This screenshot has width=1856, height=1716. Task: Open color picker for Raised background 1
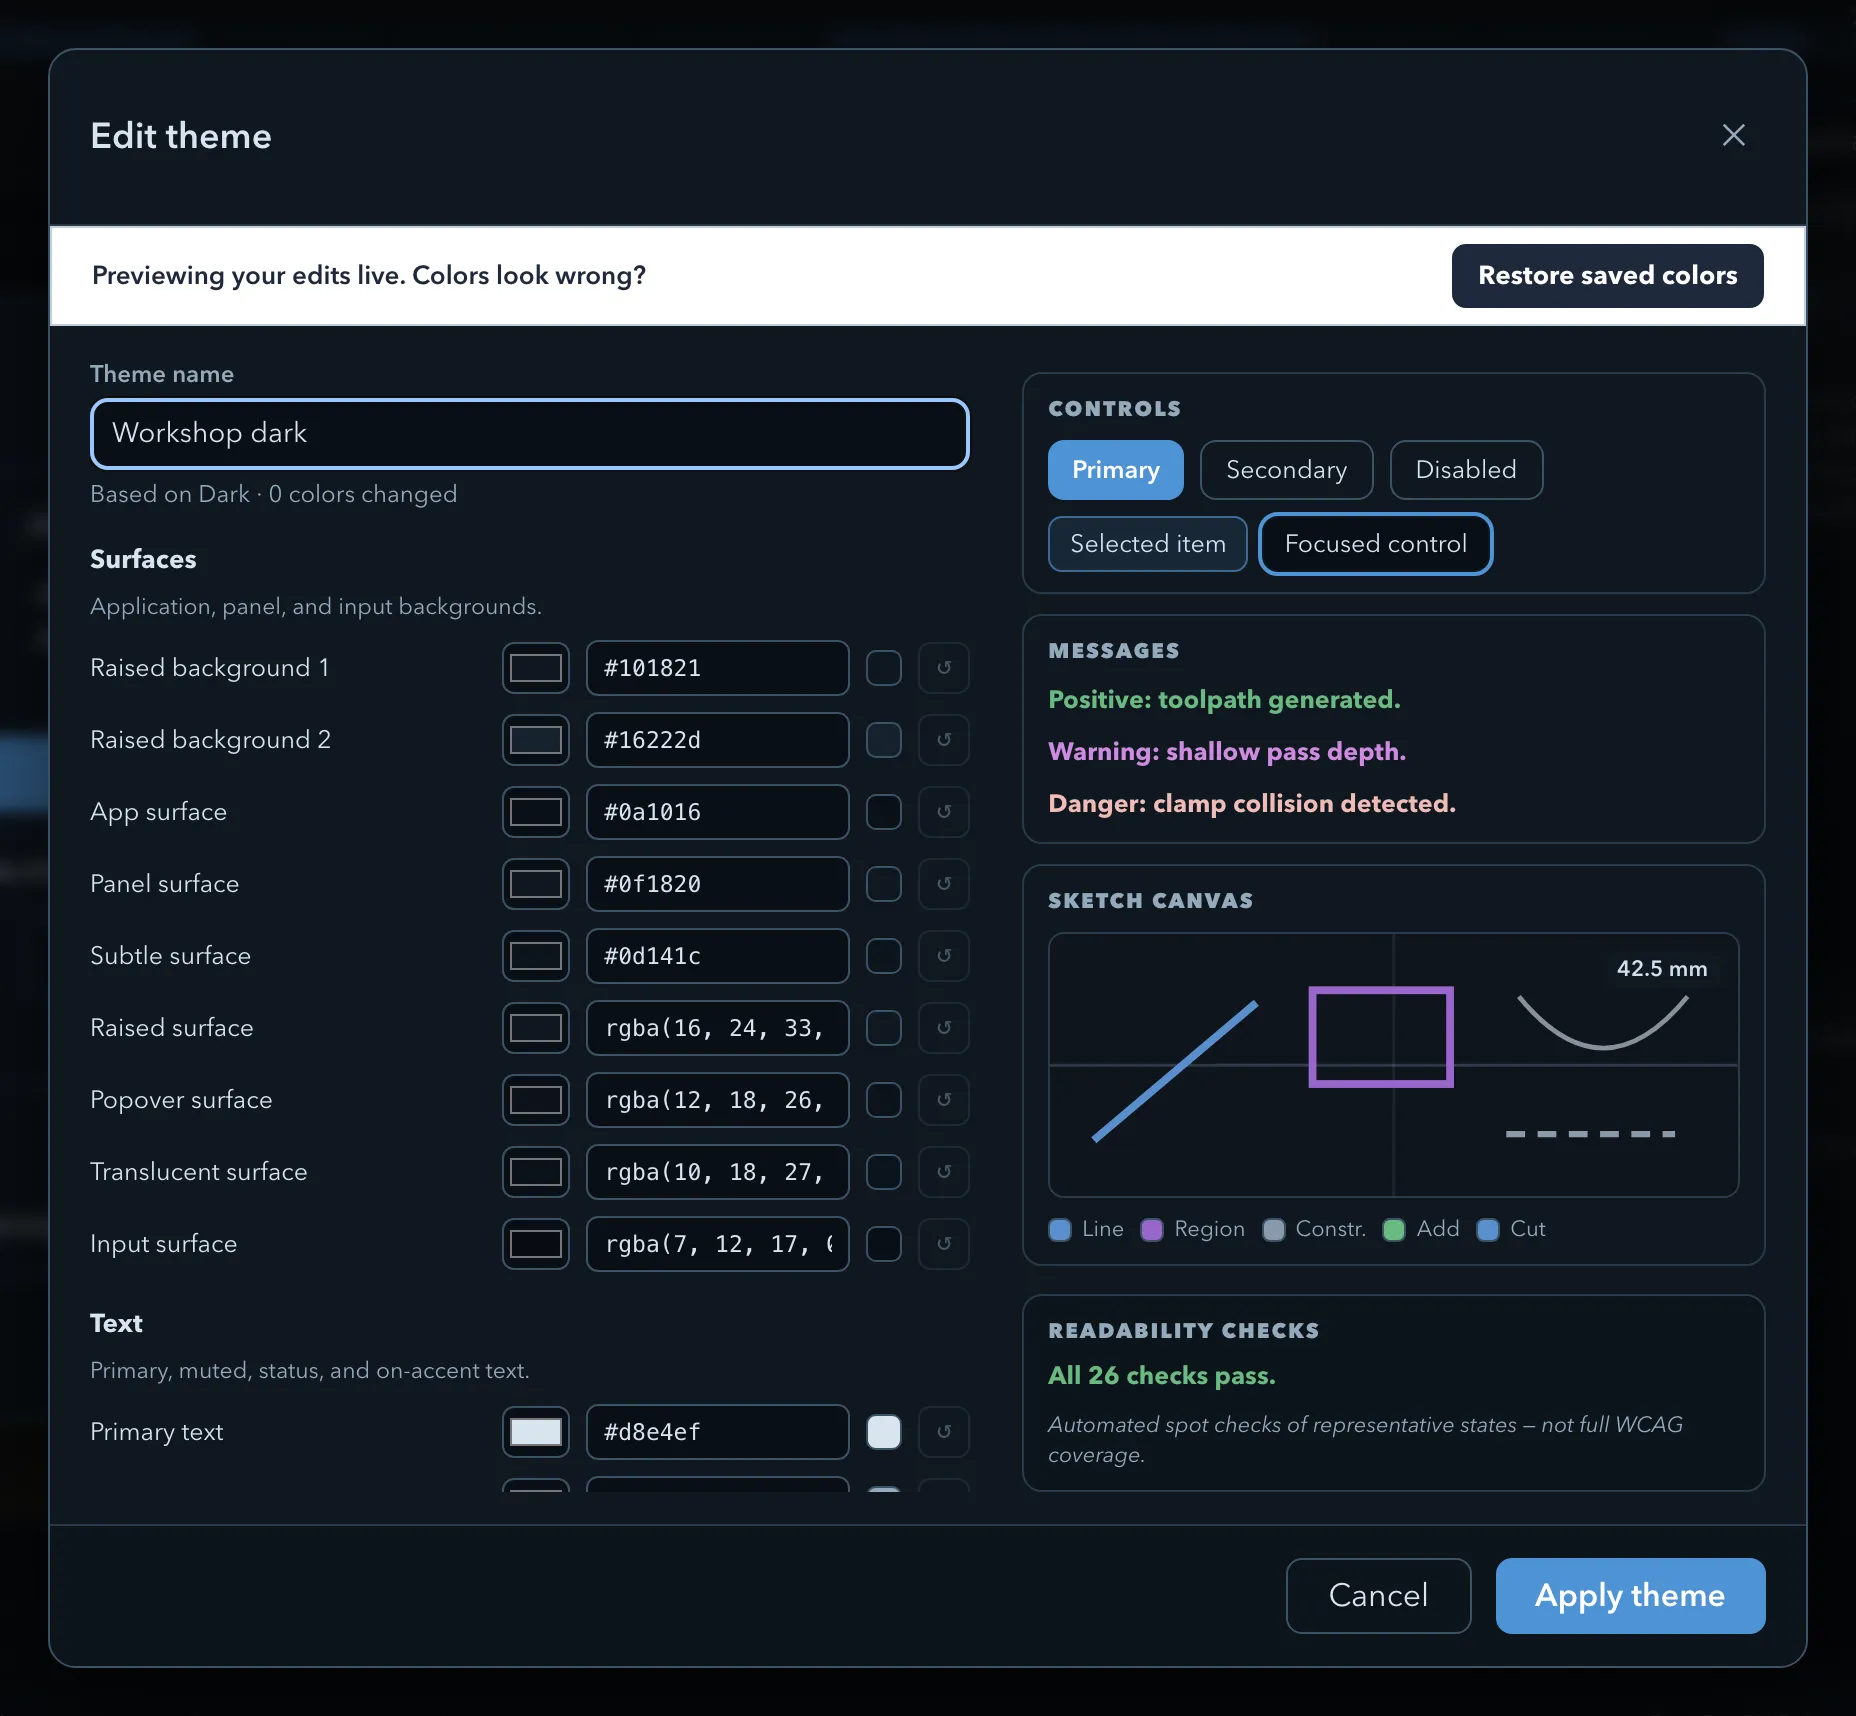click(x=536, y=668)
